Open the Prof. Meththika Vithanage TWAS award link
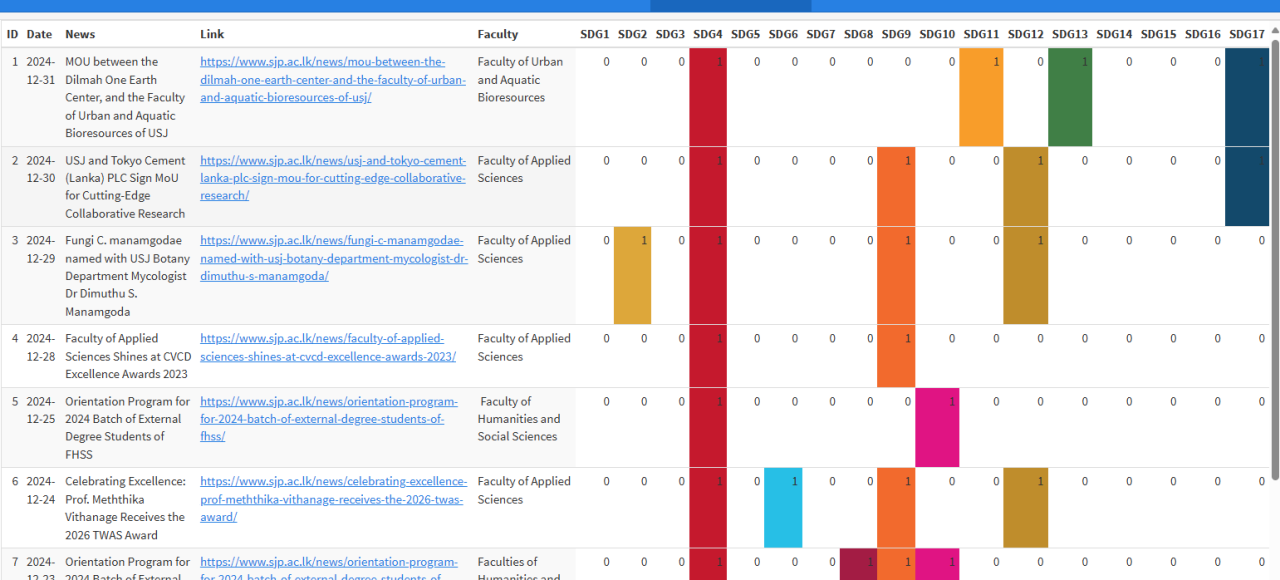Viewport: 1280px width, 580px height. pyautogui.click(x=333, y=499)
